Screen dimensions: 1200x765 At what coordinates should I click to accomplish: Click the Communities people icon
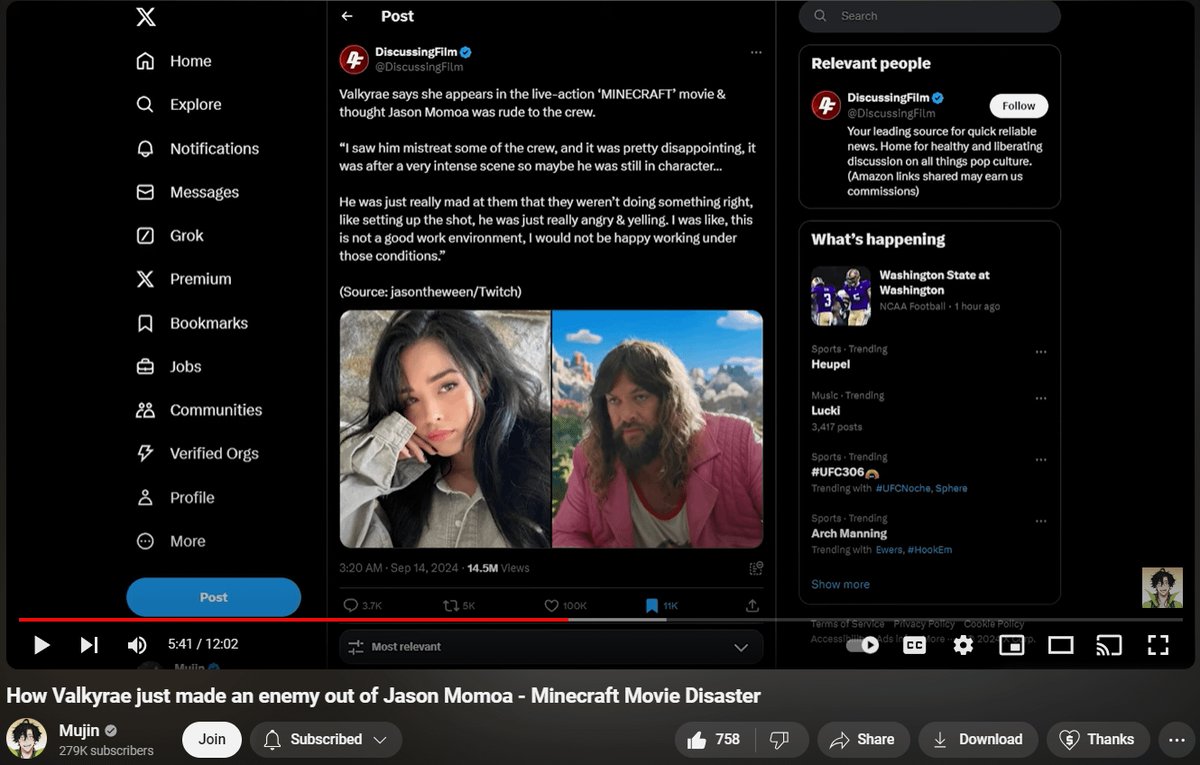click(145, 410)
